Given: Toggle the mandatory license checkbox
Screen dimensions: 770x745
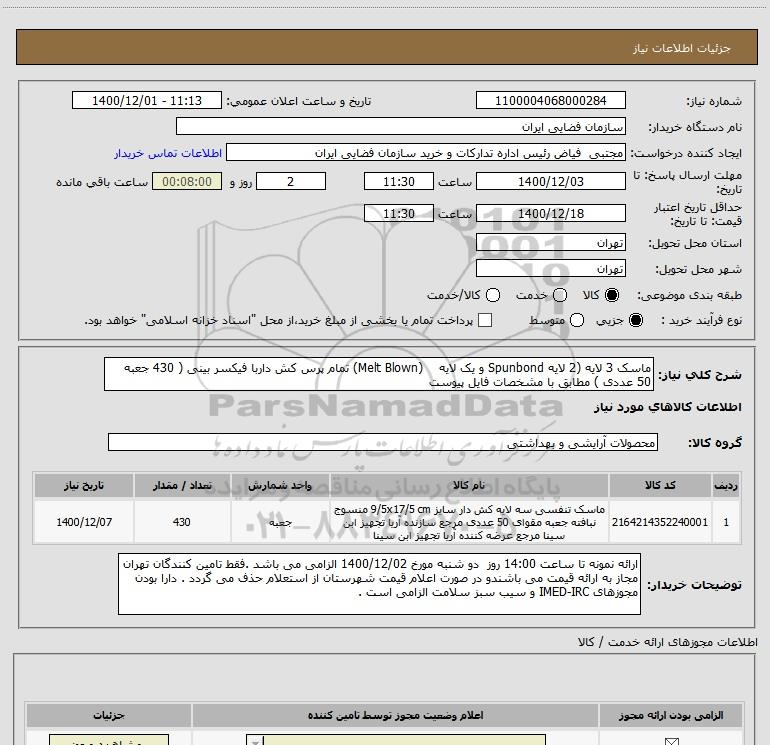Looking at the screenshot, I should pos(671,742).
